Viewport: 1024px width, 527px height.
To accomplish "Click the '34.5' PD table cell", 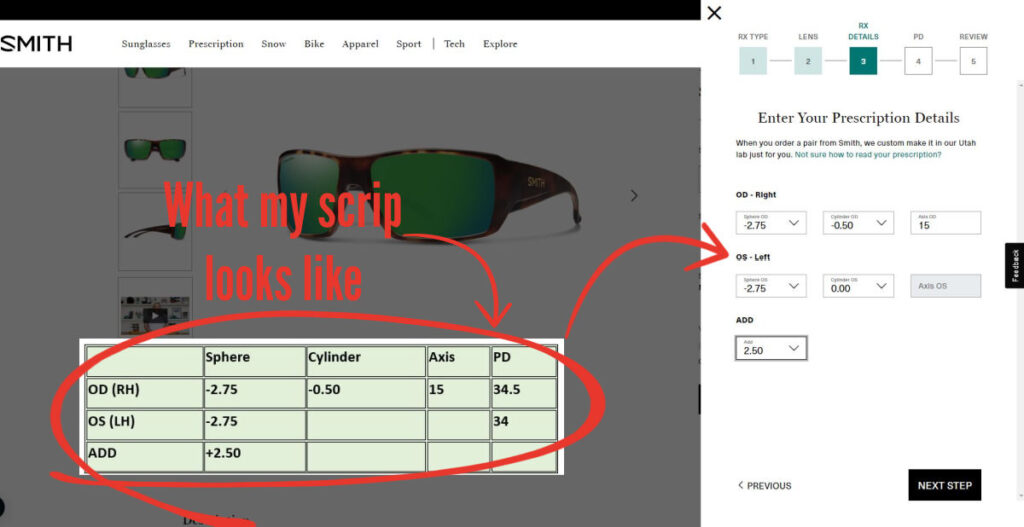I will click(524, 393).
